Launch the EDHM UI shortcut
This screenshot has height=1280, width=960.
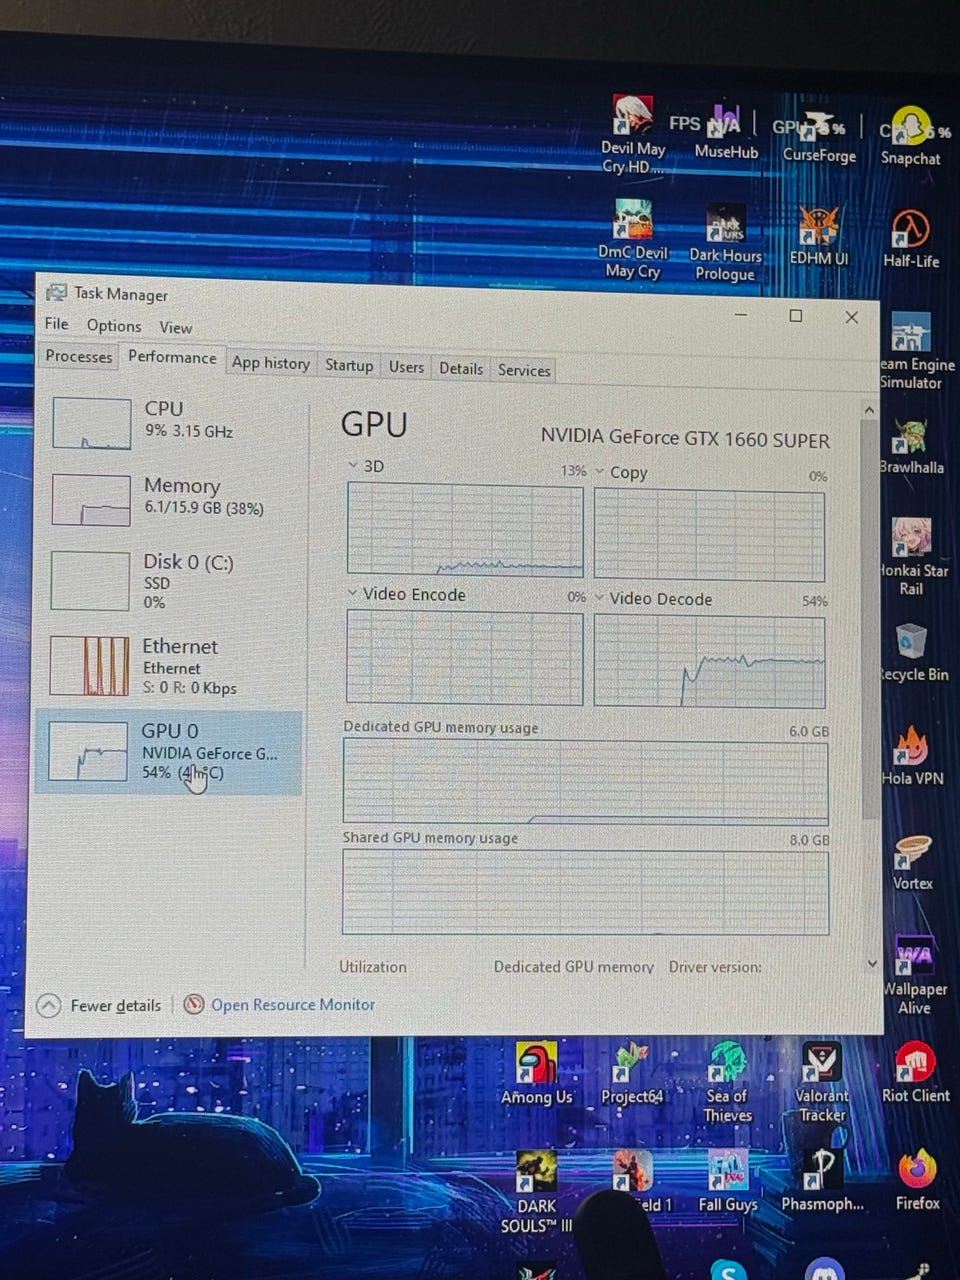click(819, 236)
